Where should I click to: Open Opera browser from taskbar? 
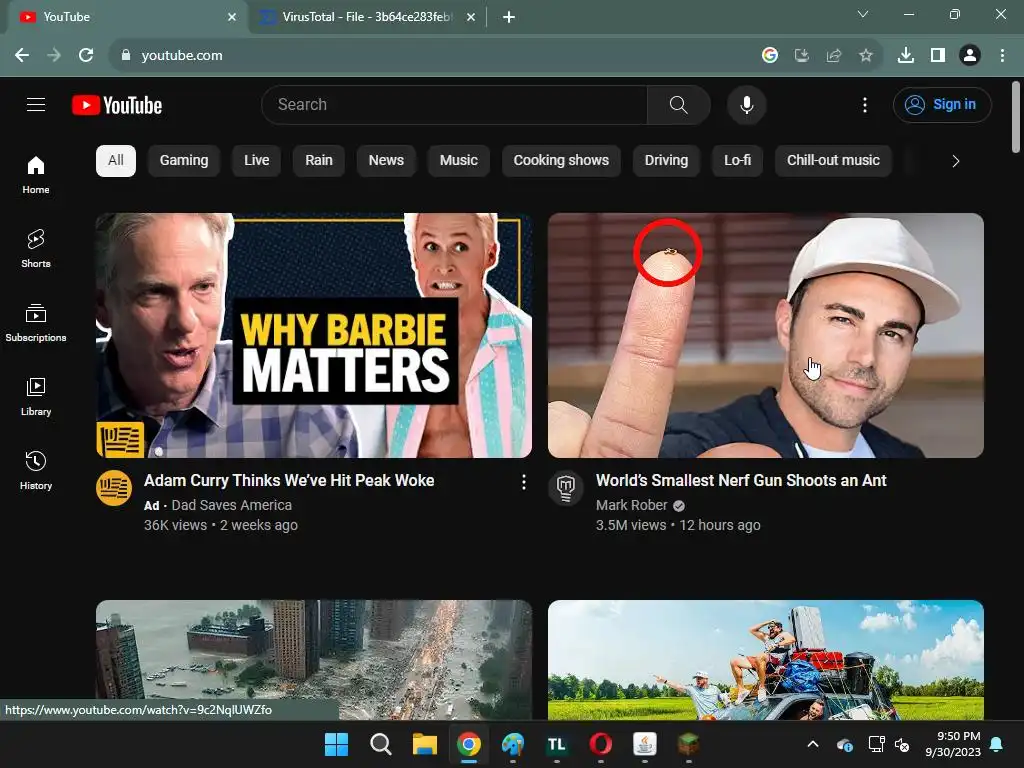tap(600, 744)
